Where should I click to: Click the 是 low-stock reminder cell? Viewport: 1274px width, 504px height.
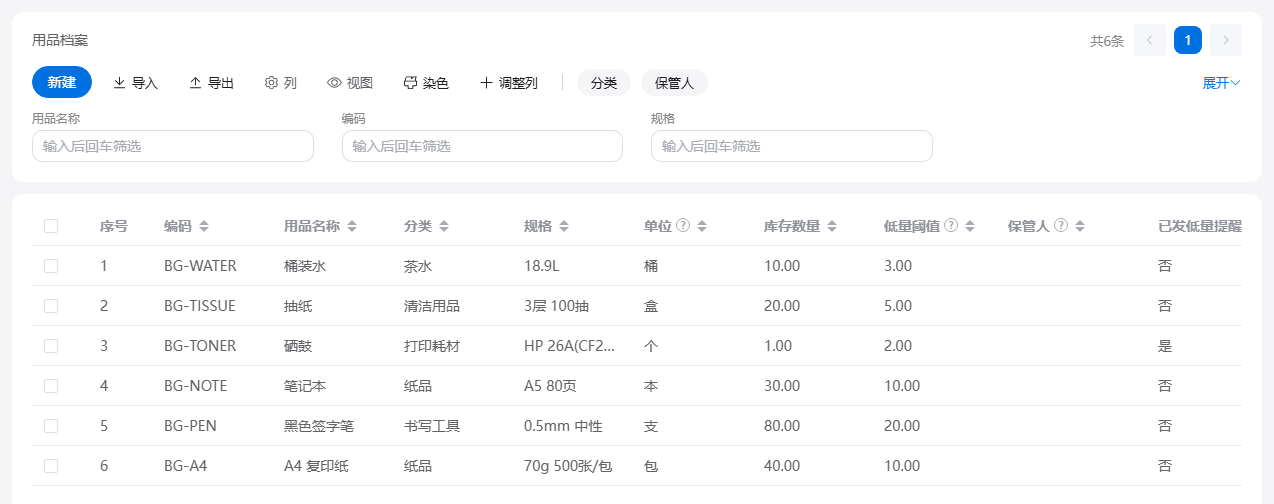point(1165,346)
